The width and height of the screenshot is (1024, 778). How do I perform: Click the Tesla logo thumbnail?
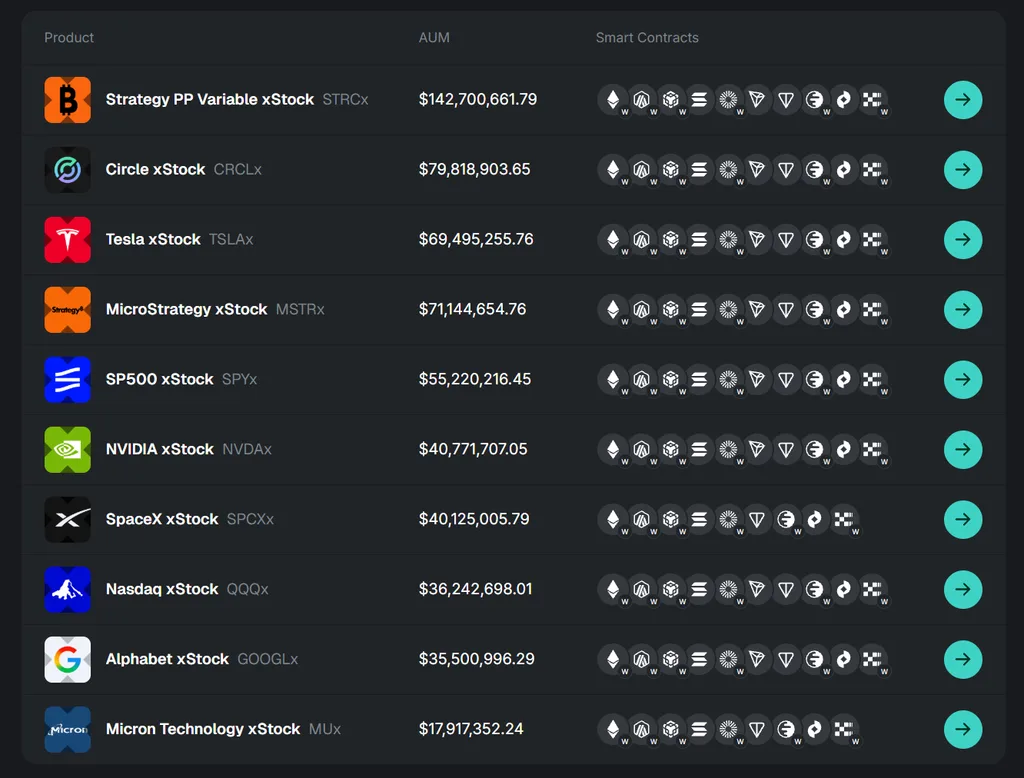[x=67, y=240]
